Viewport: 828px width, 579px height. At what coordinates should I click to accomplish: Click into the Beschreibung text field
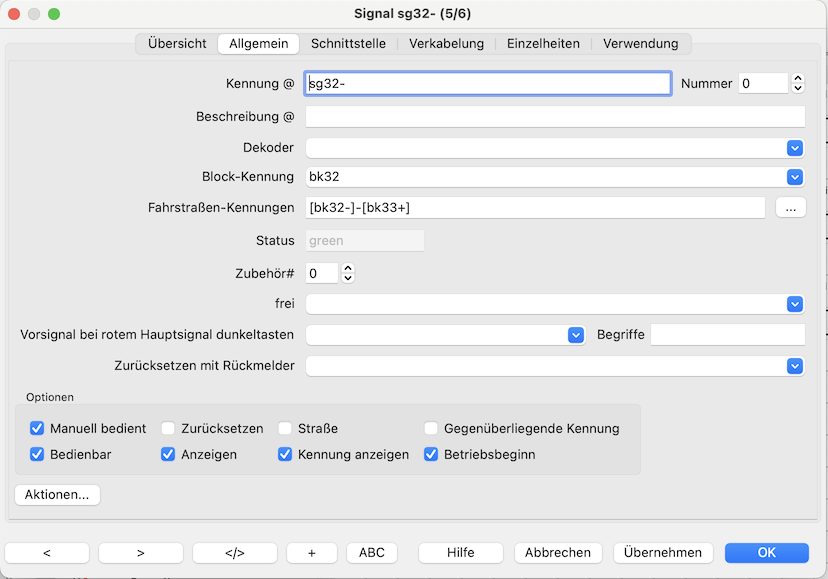click(x=554, y=117)
